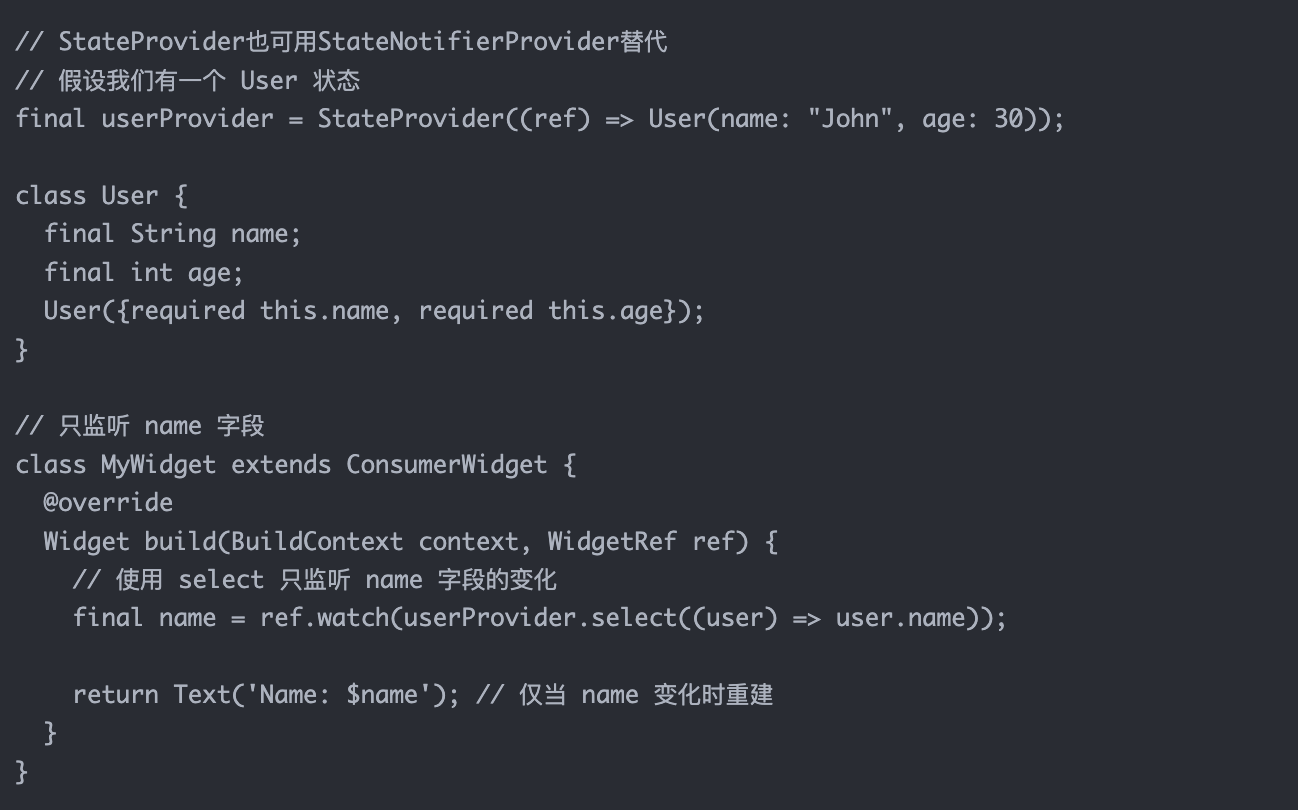Click this.age in the User constructor

605,311
